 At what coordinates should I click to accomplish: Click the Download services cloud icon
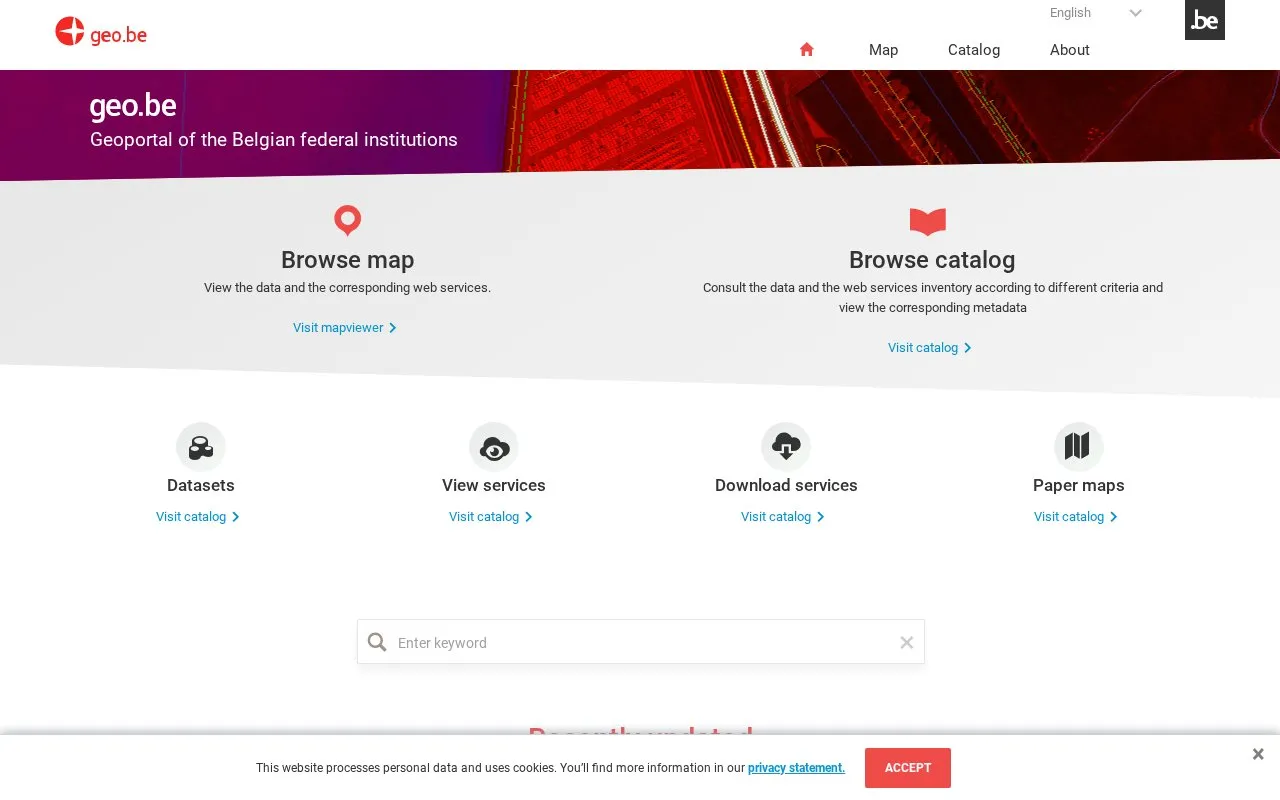(786, 447)
